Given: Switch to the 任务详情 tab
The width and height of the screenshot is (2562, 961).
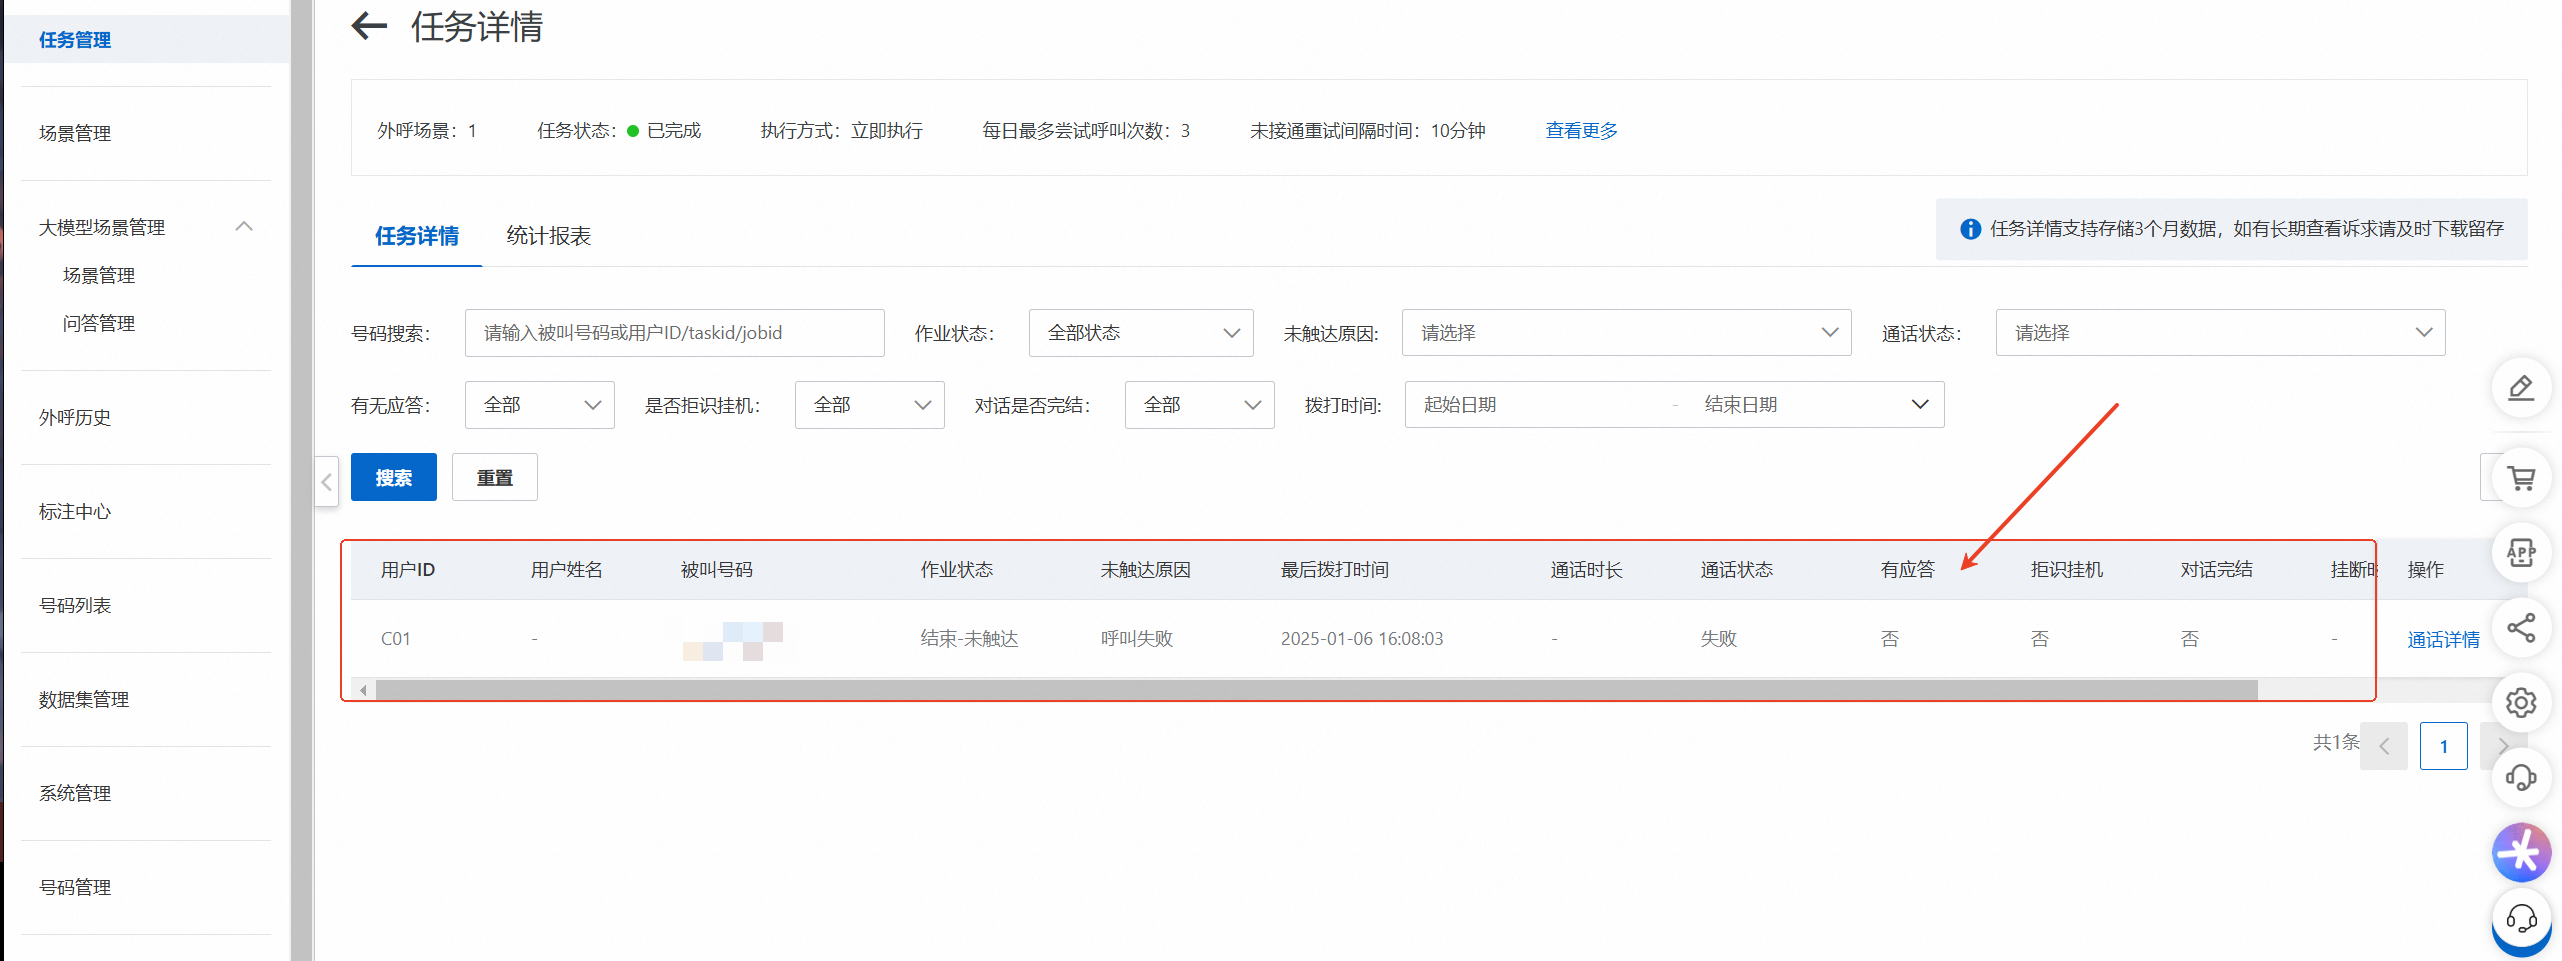Looking at the screenshot, I should point(417,236).
